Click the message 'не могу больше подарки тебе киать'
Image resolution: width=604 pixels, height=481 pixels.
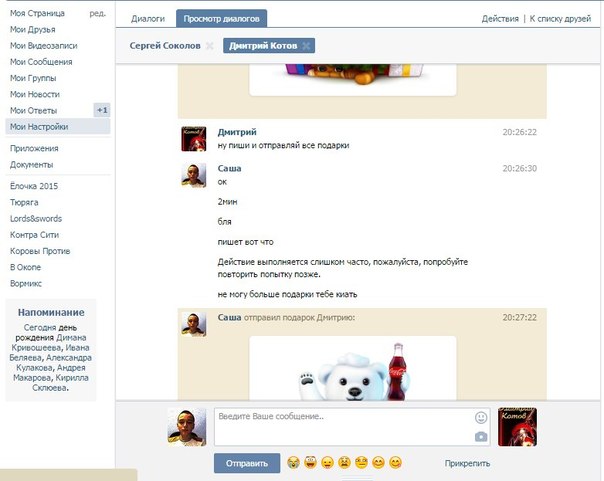287,294
